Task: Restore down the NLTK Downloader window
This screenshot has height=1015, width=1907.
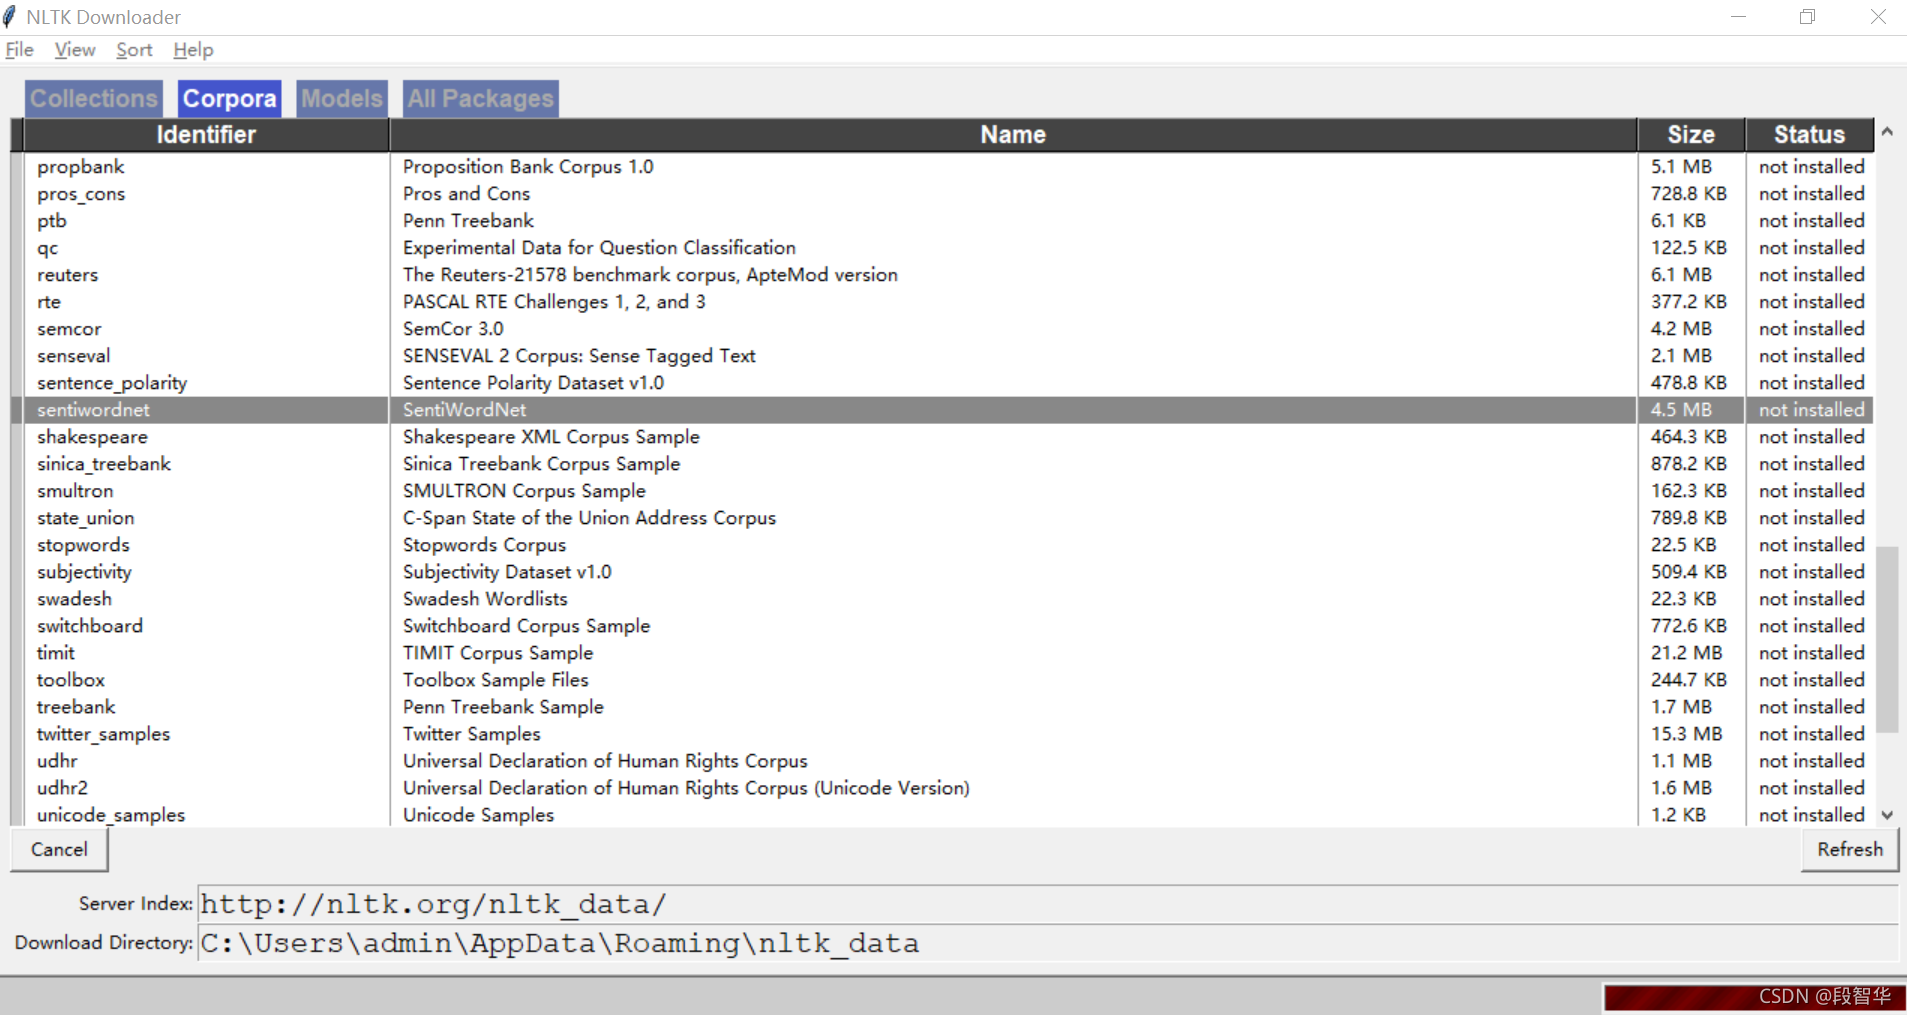Action: (1807, 17)
